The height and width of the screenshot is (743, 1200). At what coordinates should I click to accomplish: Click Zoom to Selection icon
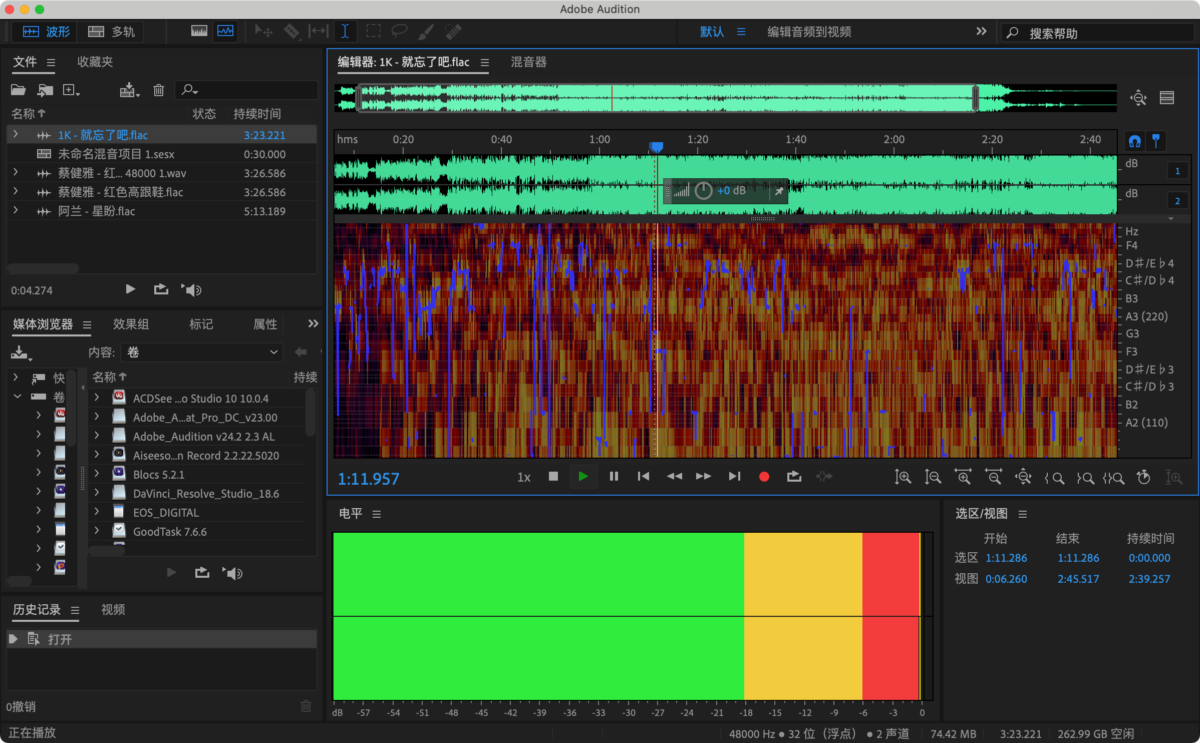1114,478
